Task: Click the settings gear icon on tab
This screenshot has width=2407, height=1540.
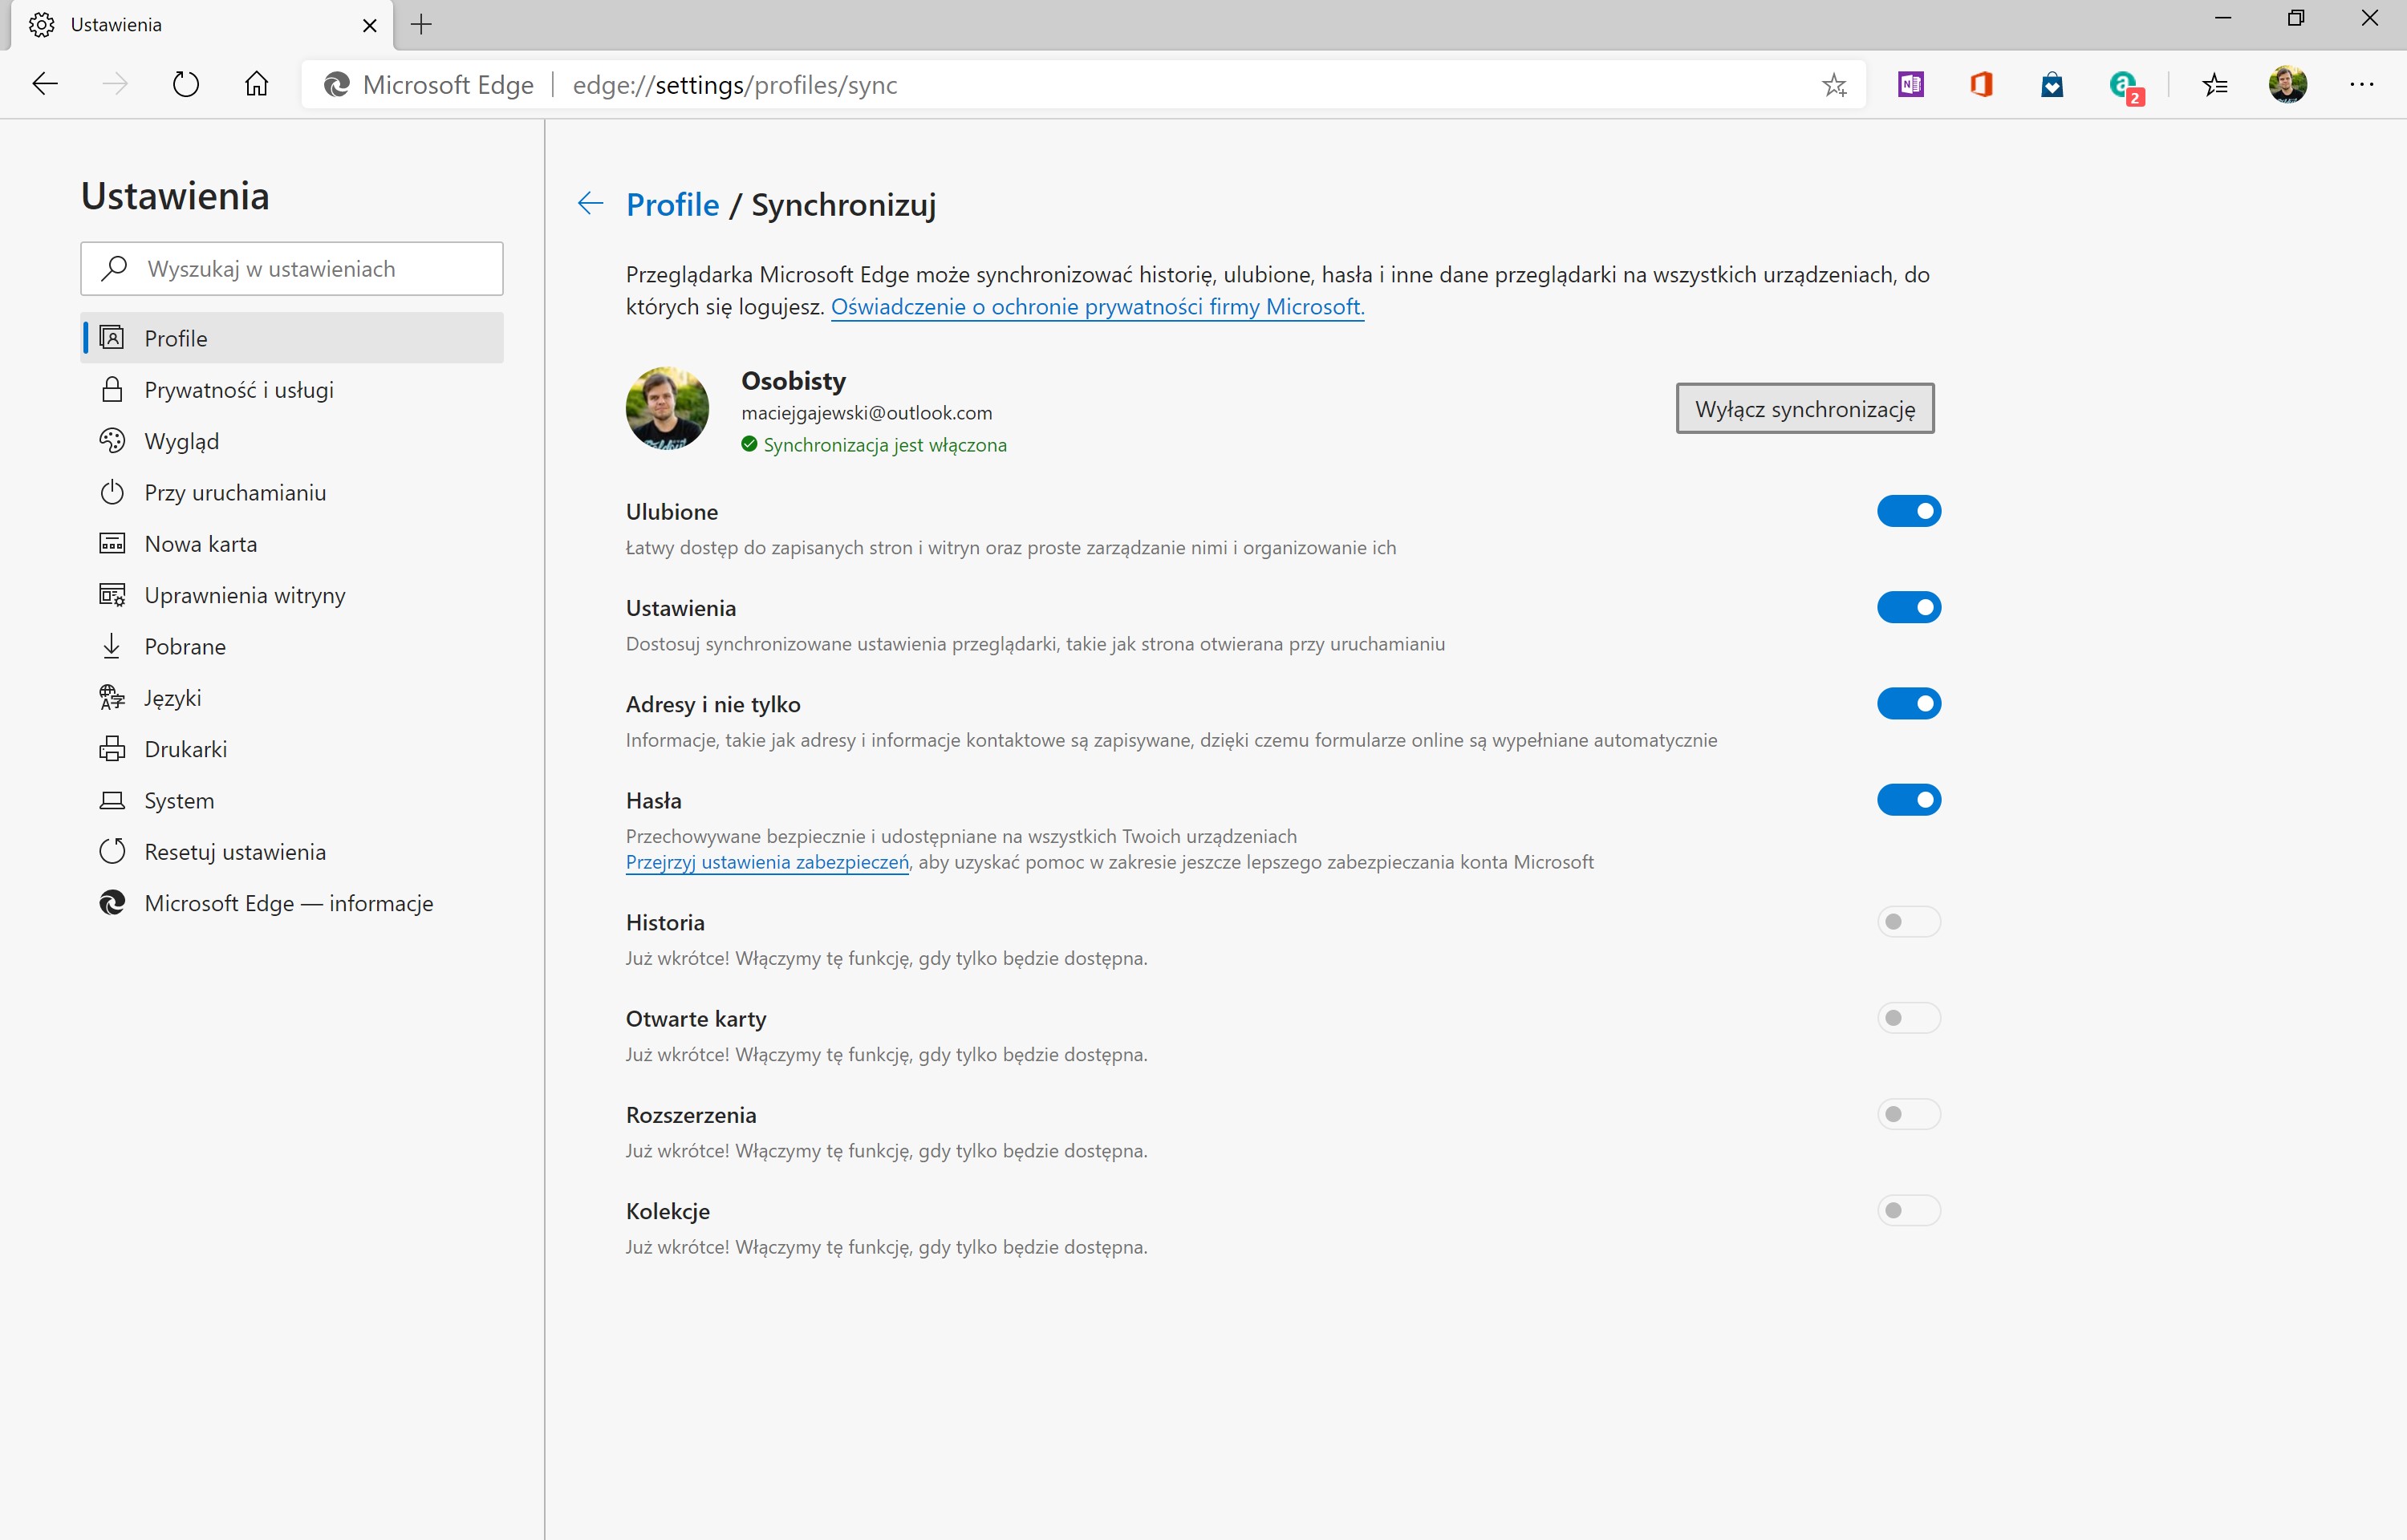Action: point(41,25)
